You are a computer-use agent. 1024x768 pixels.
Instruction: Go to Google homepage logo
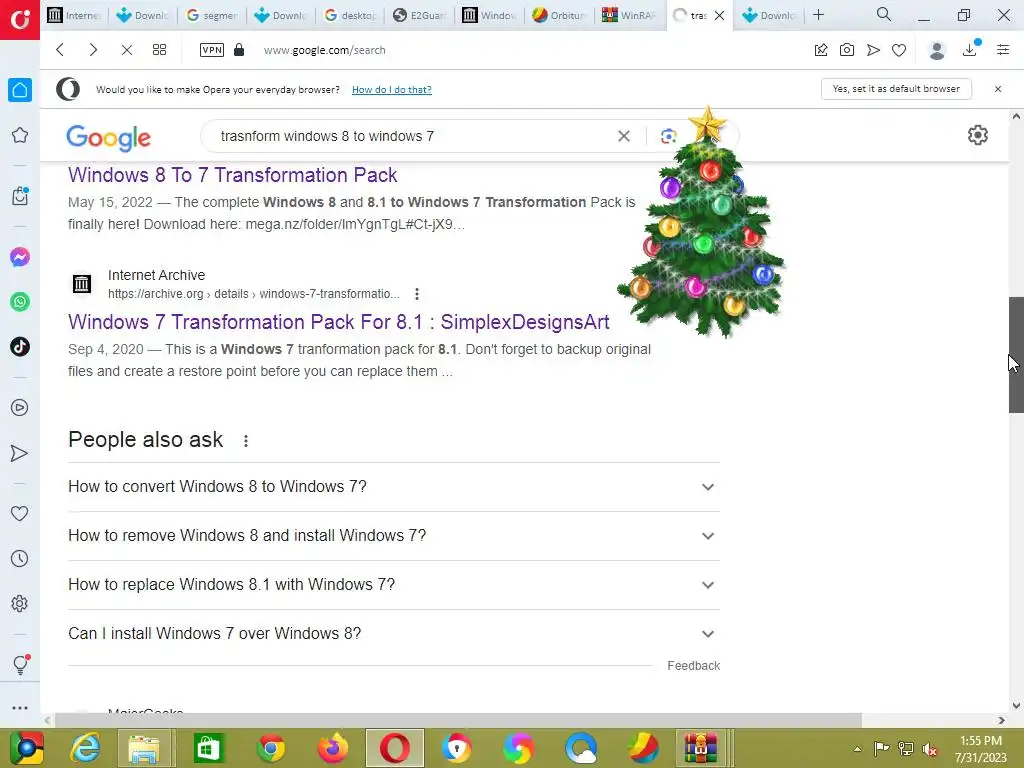108,137
